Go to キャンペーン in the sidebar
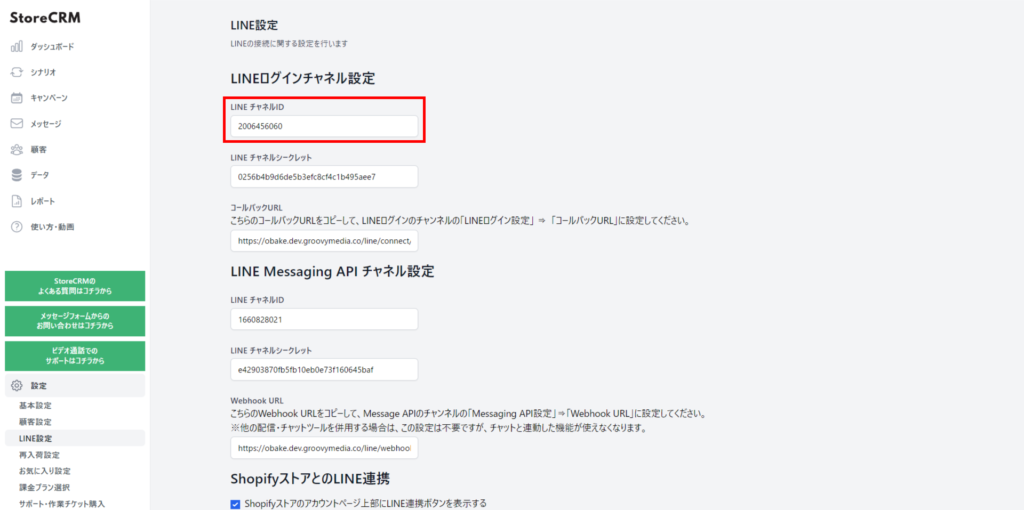Viewport: 1024px width, 510px height. click(x=49, y=98)
